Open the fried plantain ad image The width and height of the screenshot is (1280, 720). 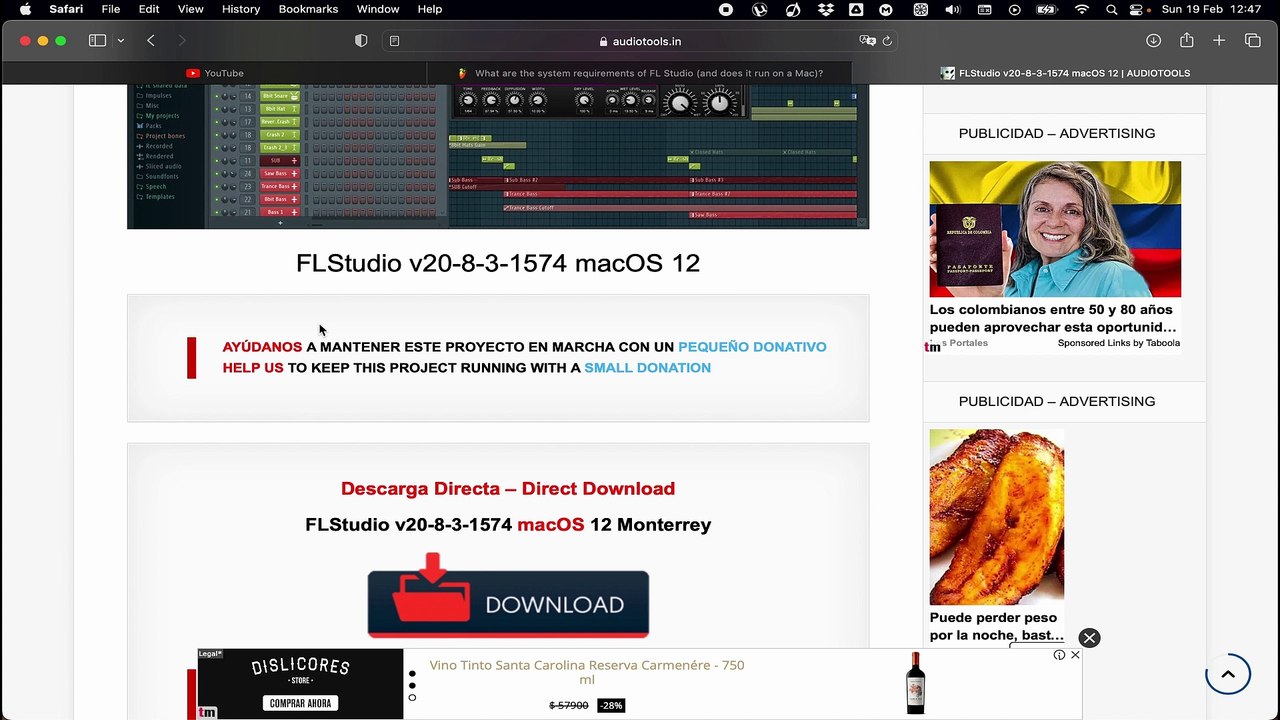click(996, 517)
